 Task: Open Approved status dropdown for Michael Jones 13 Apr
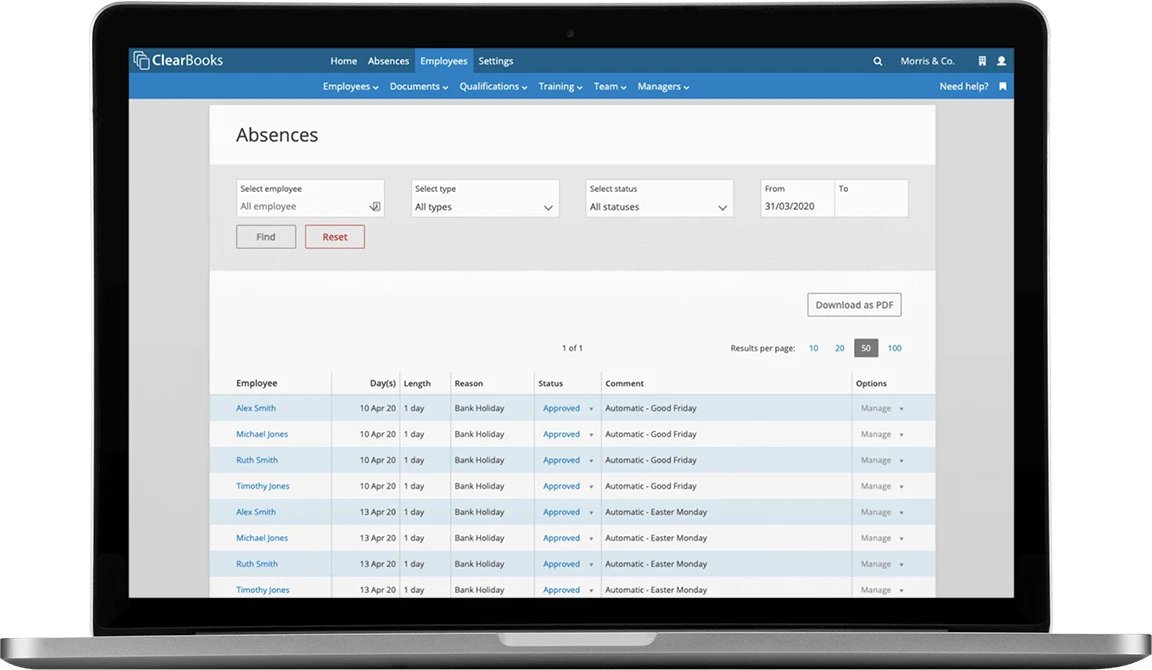pos(568,538)
